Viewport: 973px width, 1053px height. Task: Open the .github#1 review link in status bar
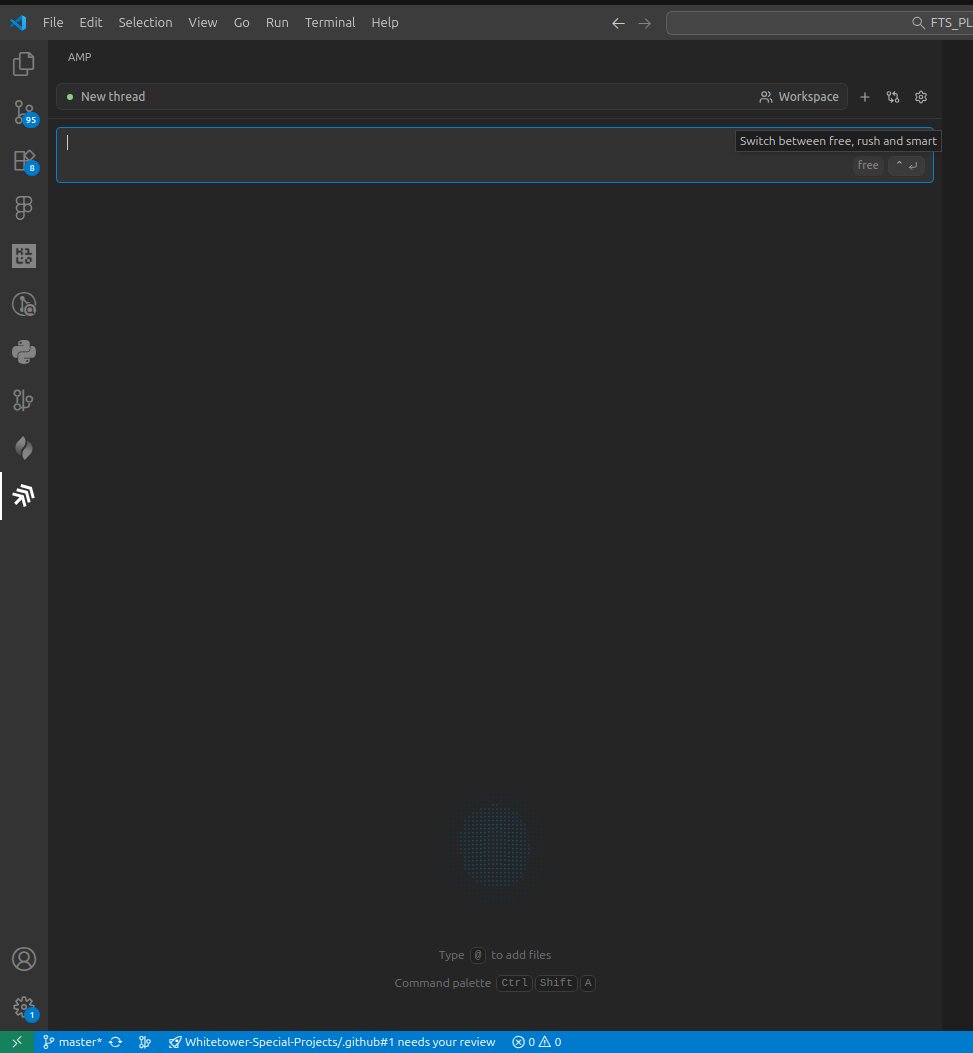(333, 1041)
